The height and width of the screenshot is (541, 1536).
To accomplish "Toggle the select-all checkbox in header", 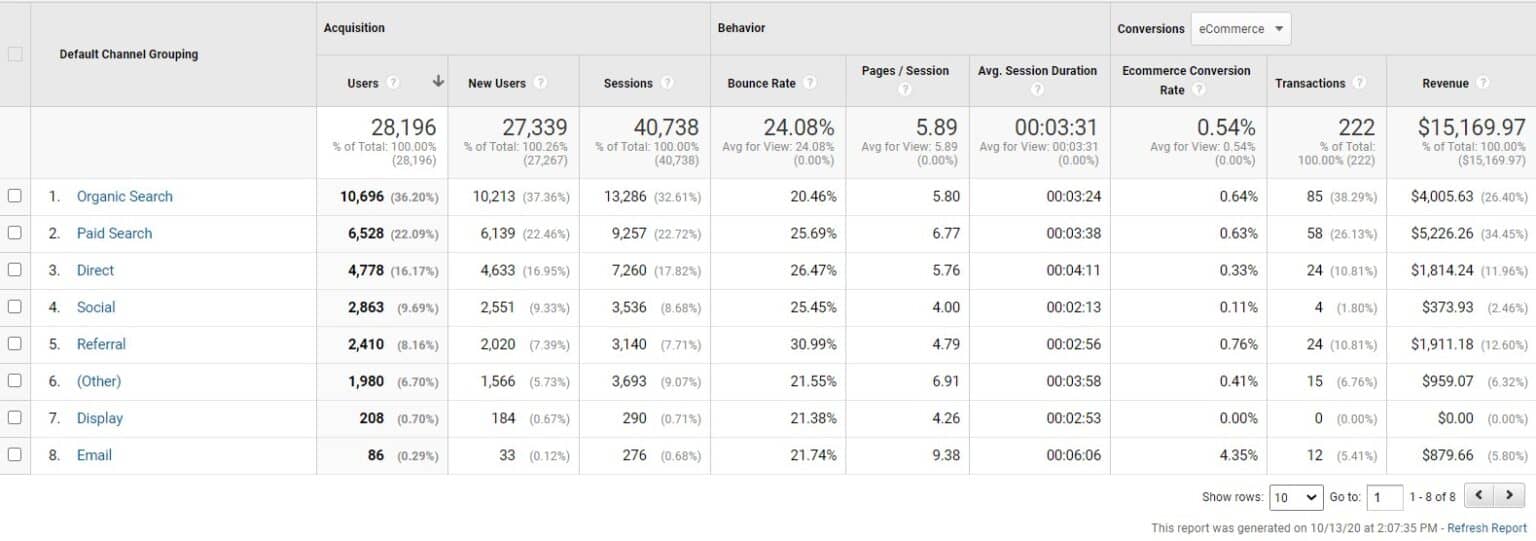I will [15, 54].
